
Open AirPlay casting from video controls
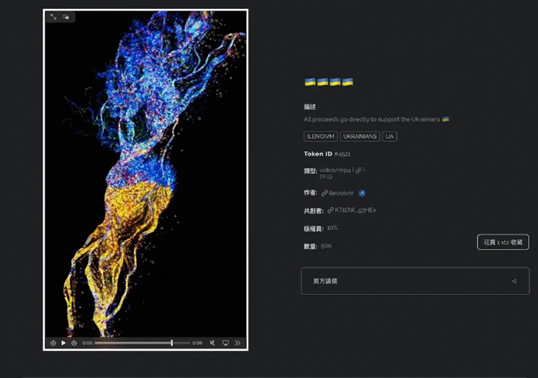(225, 343)
